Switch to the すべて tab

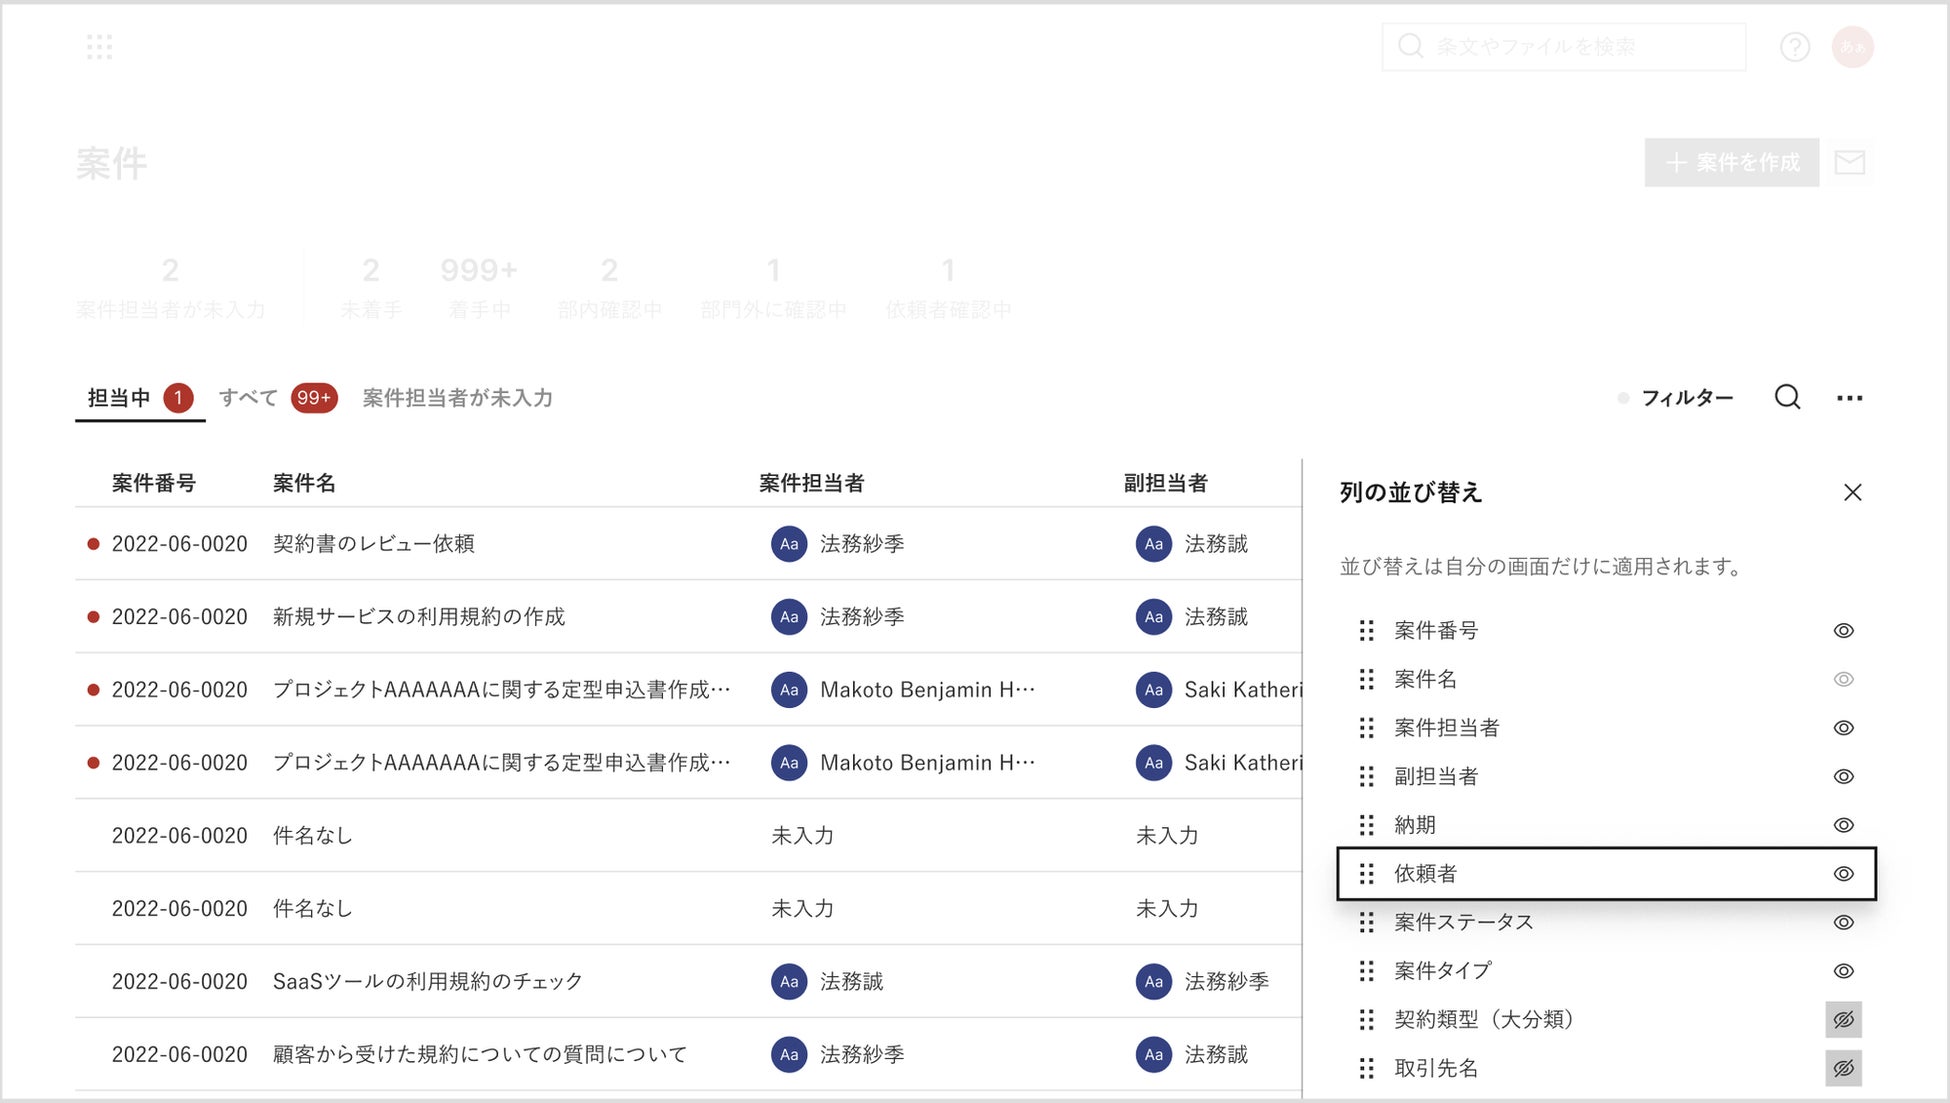click(x=249, y=398)
